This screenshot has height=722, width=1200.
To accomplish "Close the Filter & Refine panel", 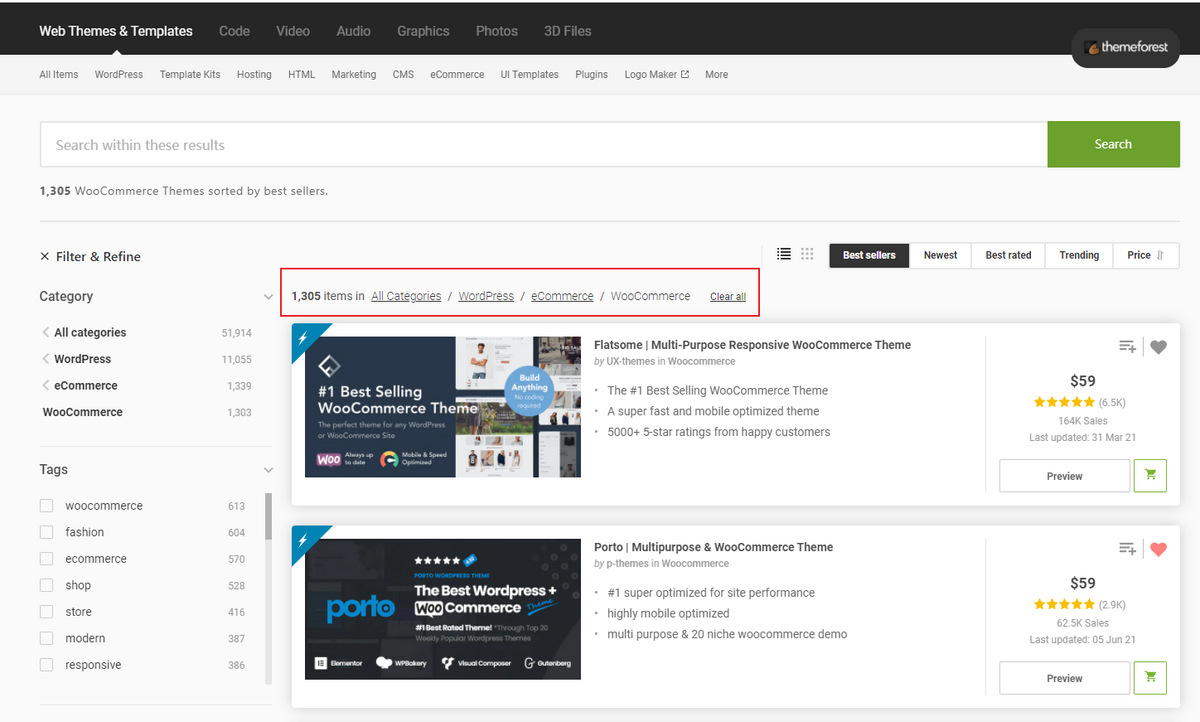I will pos(45,257).
